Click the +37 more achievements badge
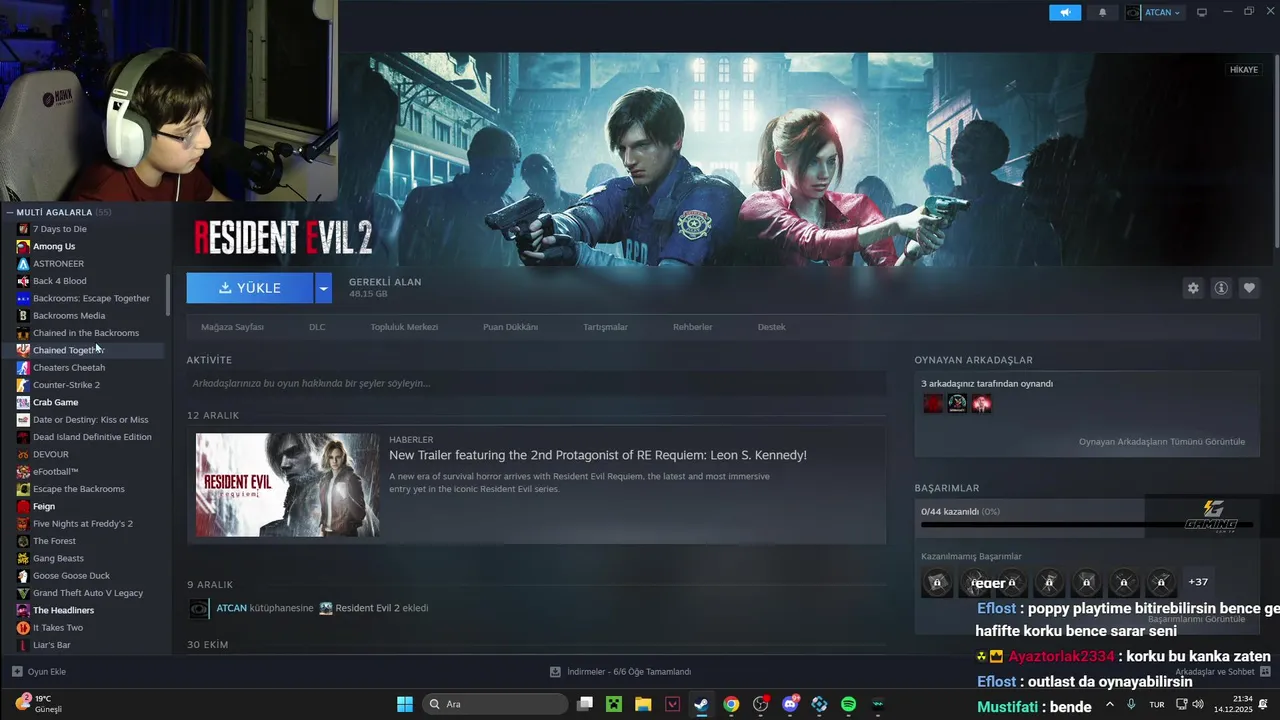The height and width of the screenshot is (720, 1280). tap(1197, 582)
